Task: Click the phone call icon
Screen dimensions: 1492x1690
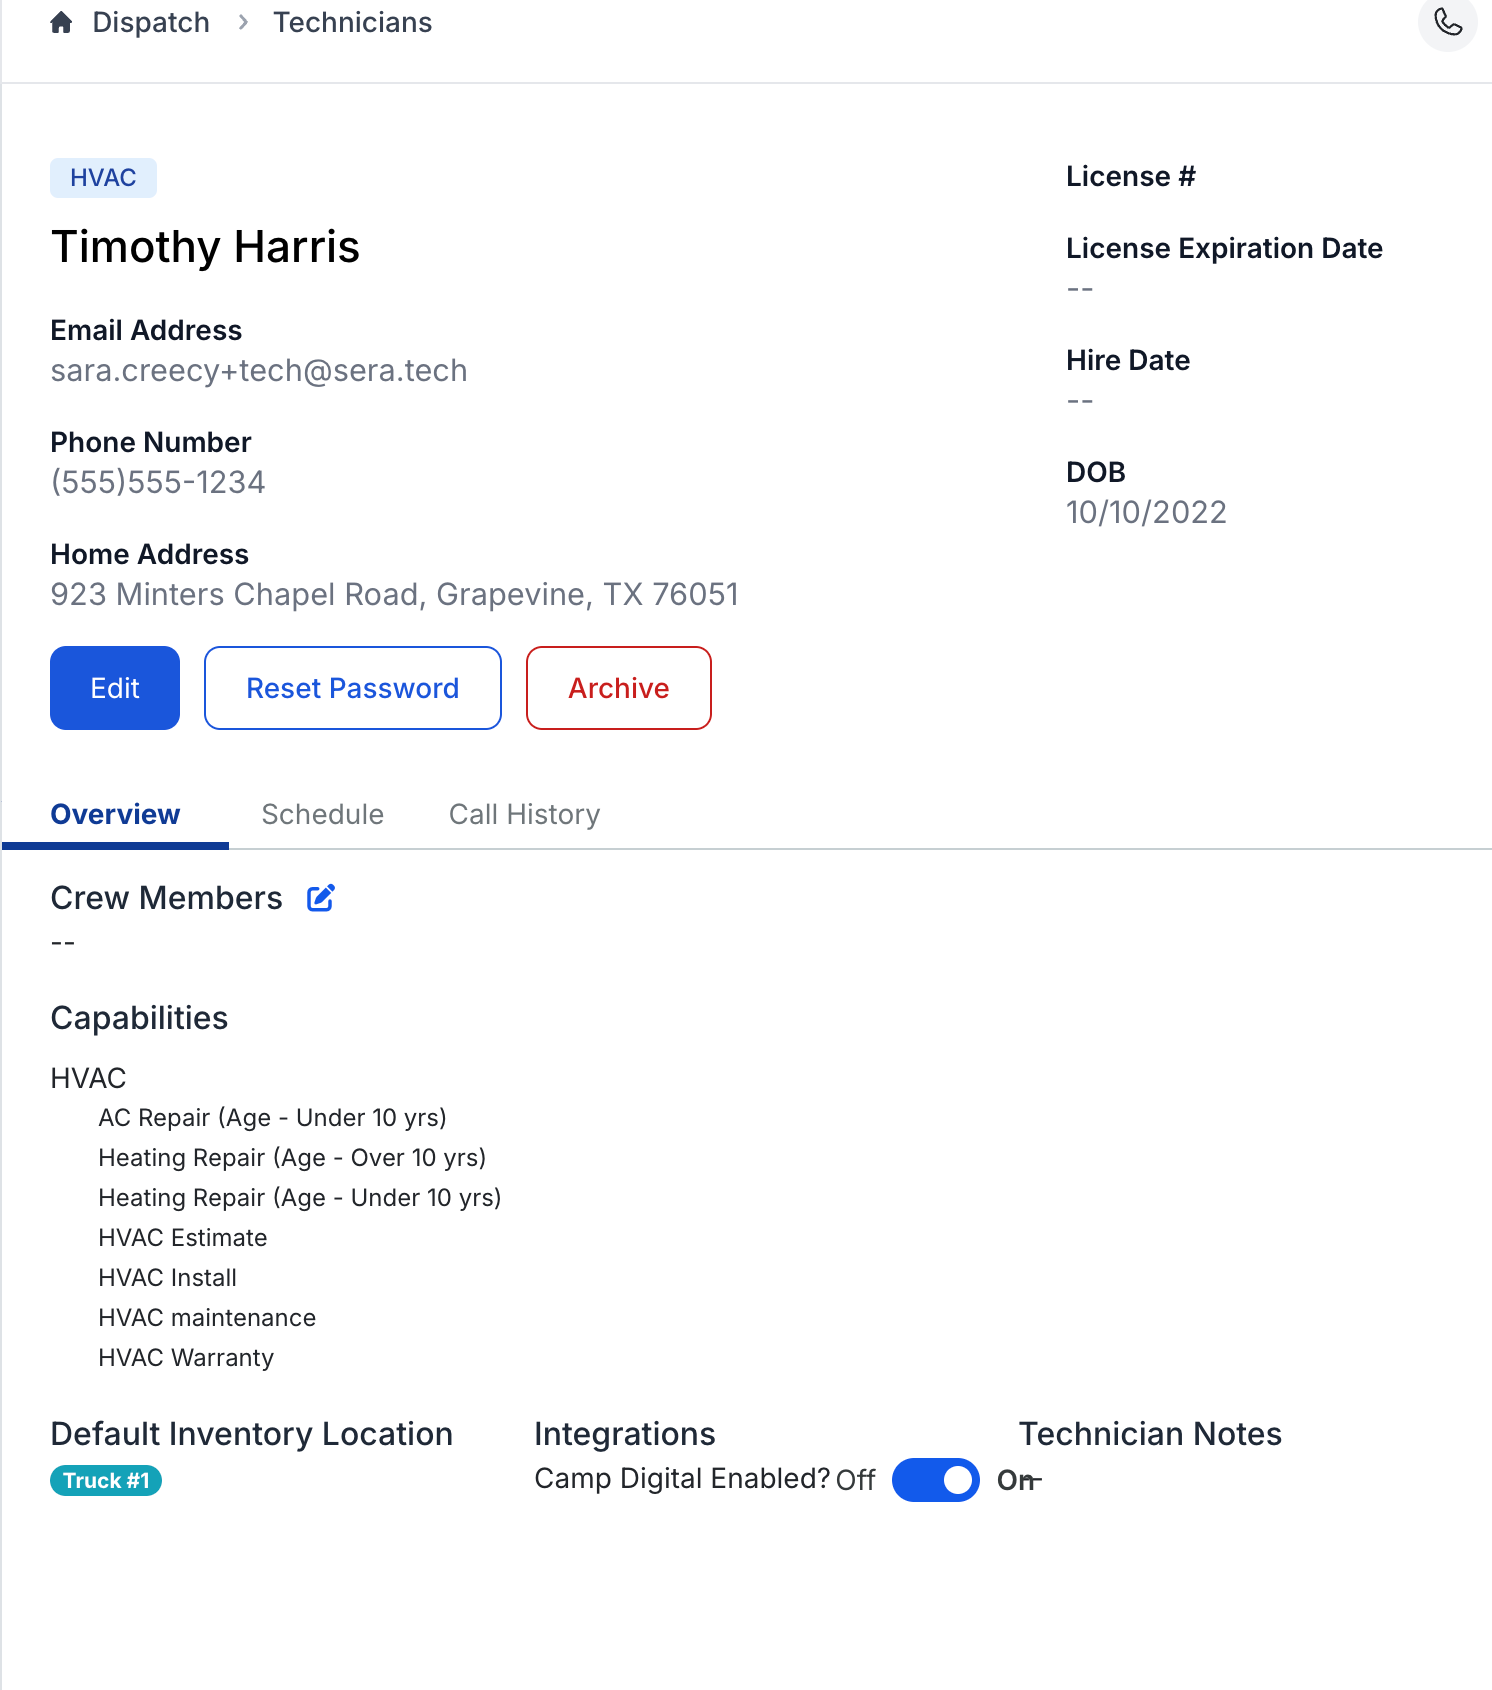Action: pos(1447,22)
